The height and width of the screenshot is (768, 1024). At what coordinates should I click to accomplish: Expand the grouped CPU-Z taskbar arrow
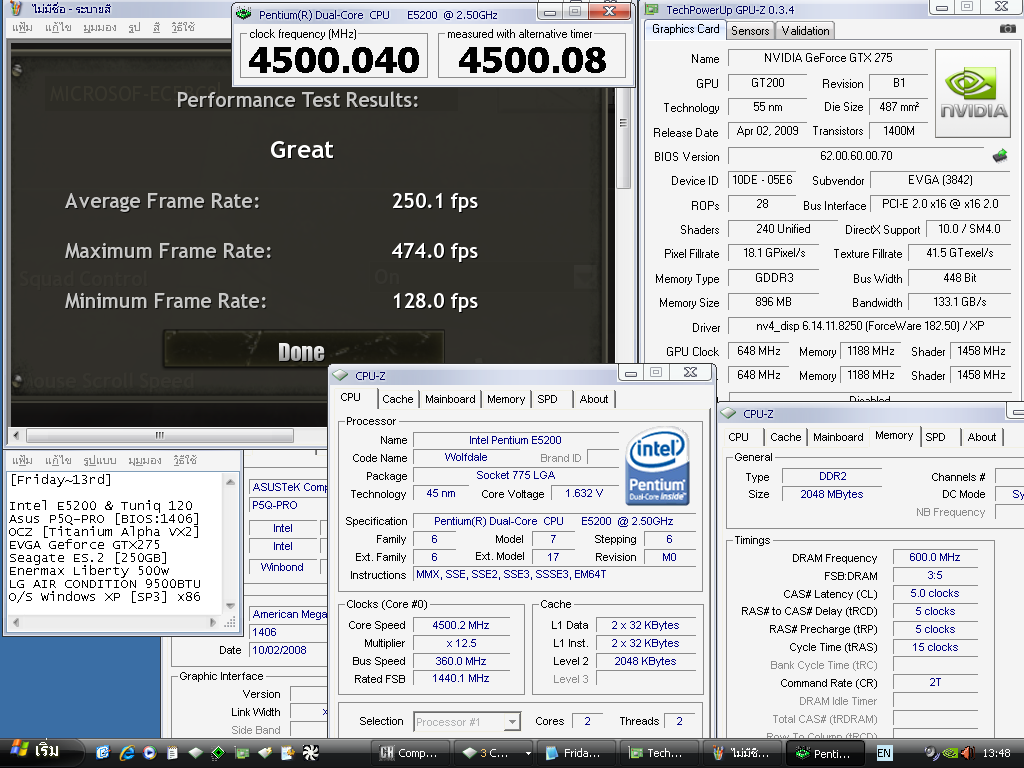[x=528, y=753]
